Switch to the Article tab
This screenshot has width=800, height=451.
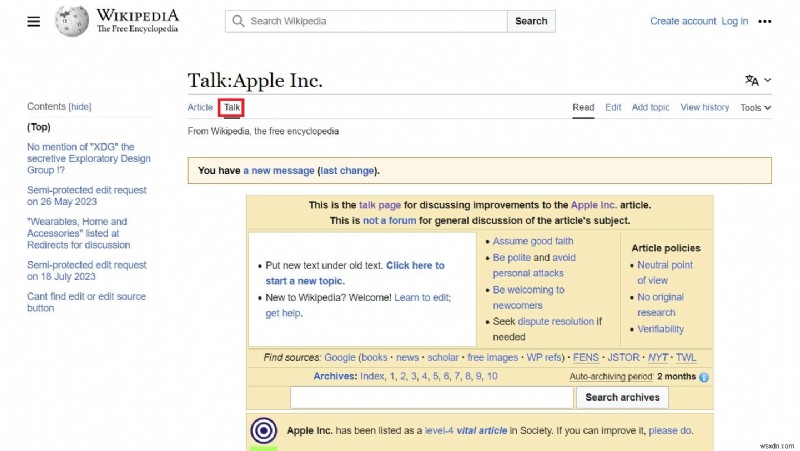click(x=200, y=107)
